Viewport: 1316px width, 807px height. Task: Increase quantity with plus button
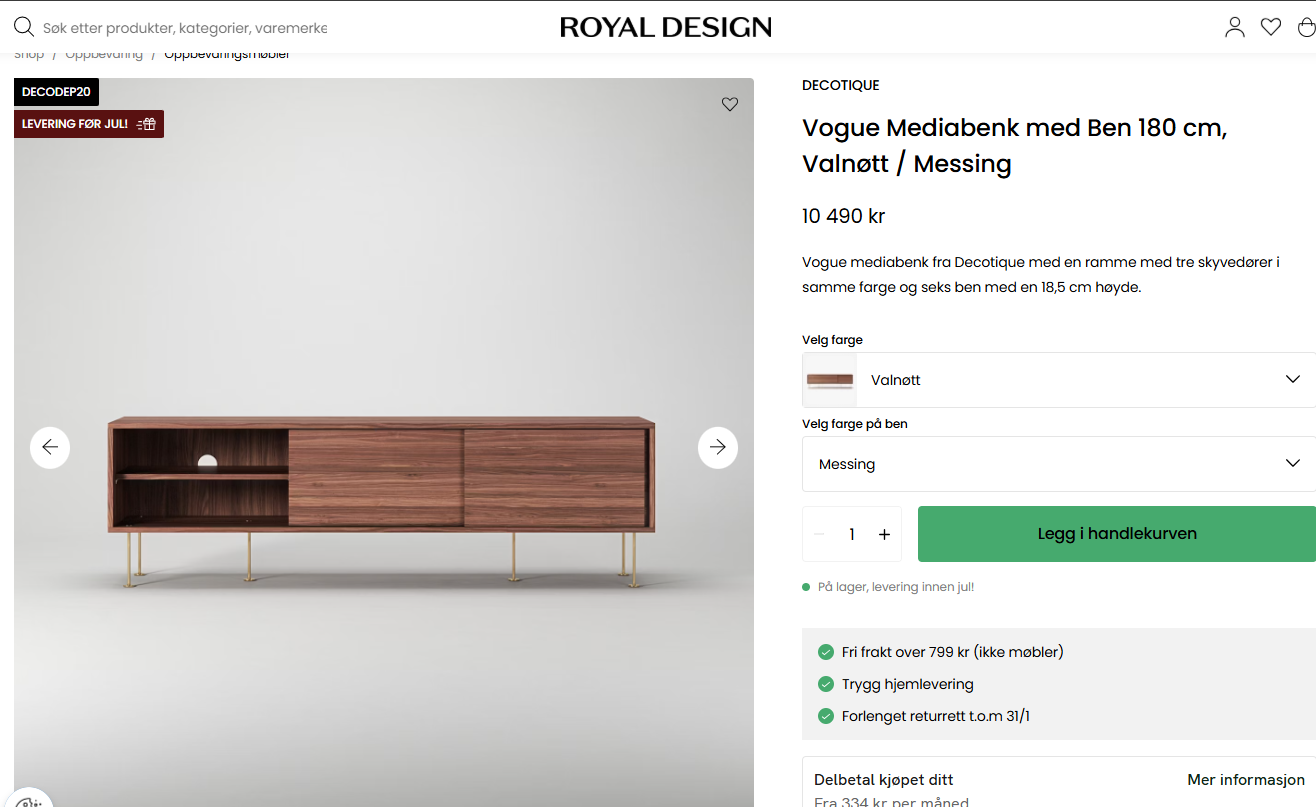point(884,534)
